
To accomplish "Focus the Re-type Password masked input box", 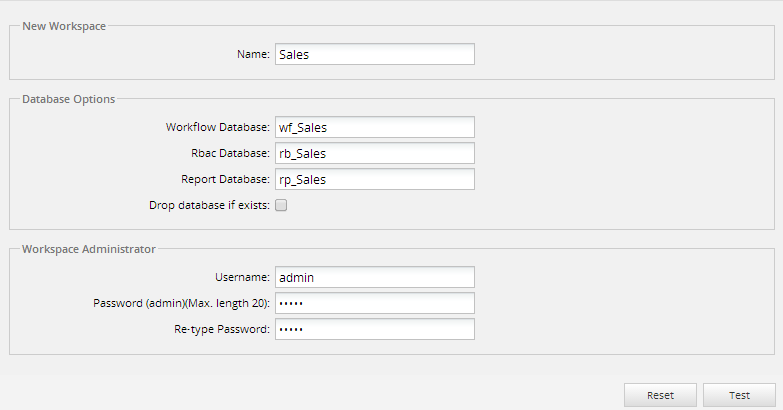I will coord(374,329).
